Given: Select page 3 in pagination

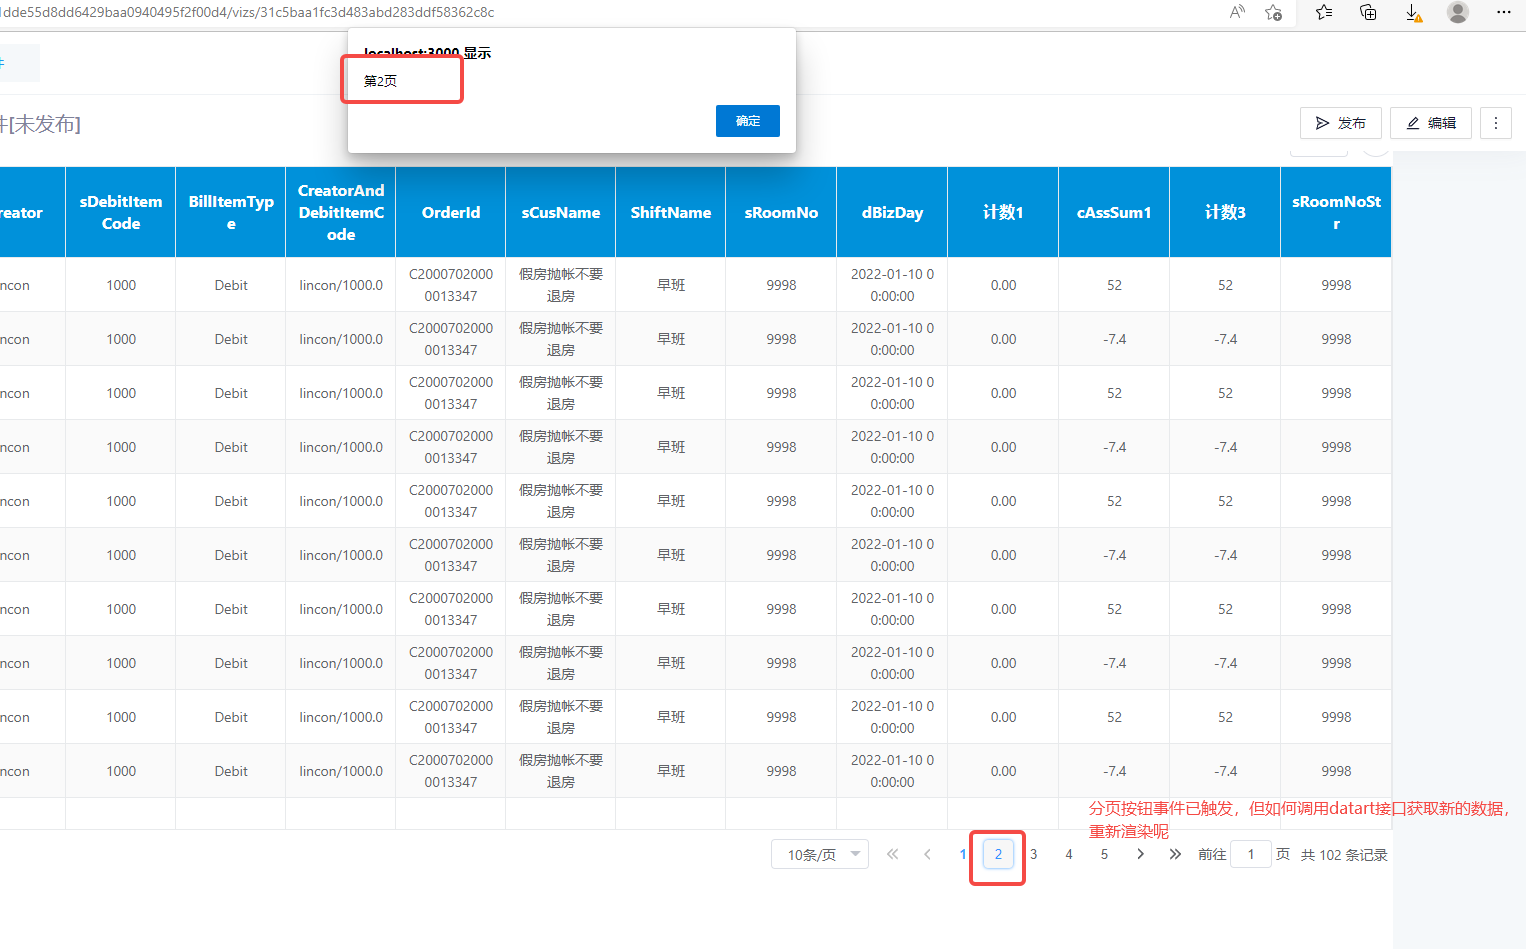Looking at the screenshot, I should point(1034,854).
